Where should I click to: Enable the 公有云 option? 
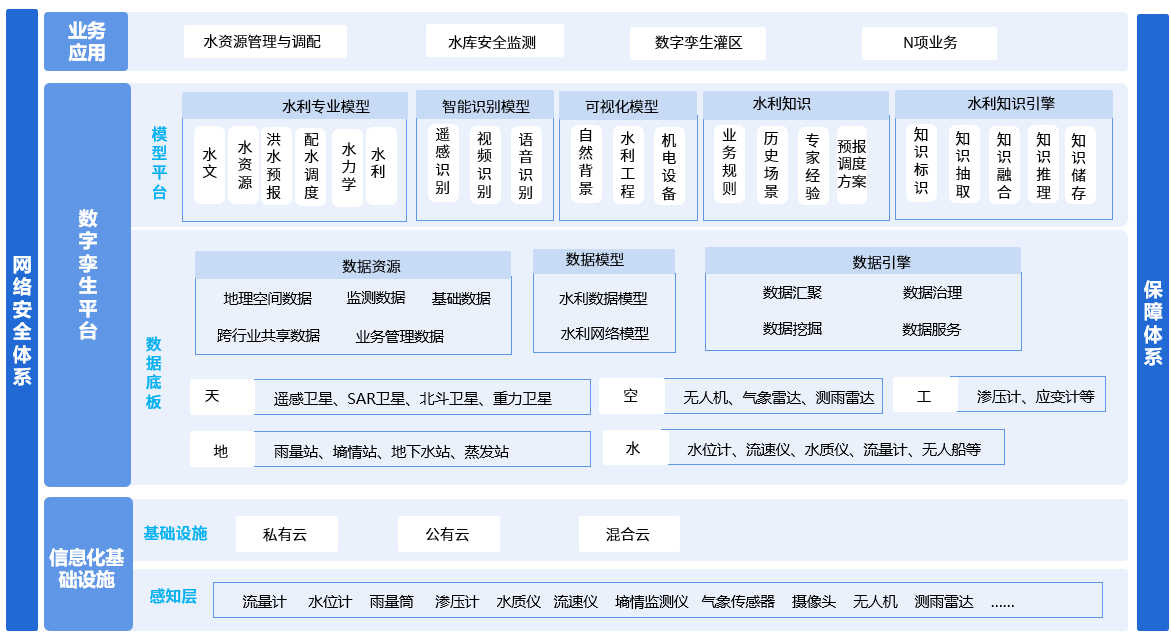pyautogui.click(x=447, y=533)
